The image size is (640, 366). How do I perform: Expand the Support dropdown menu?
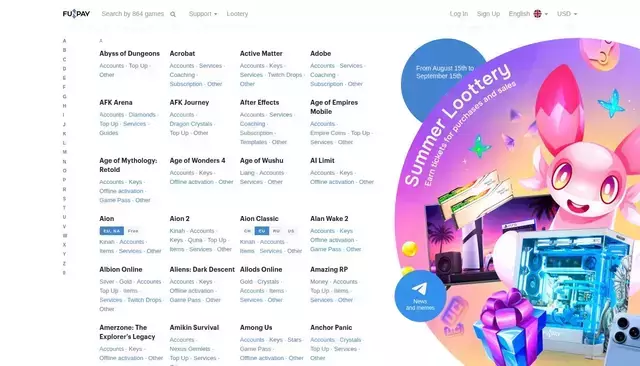click(203, 14)
